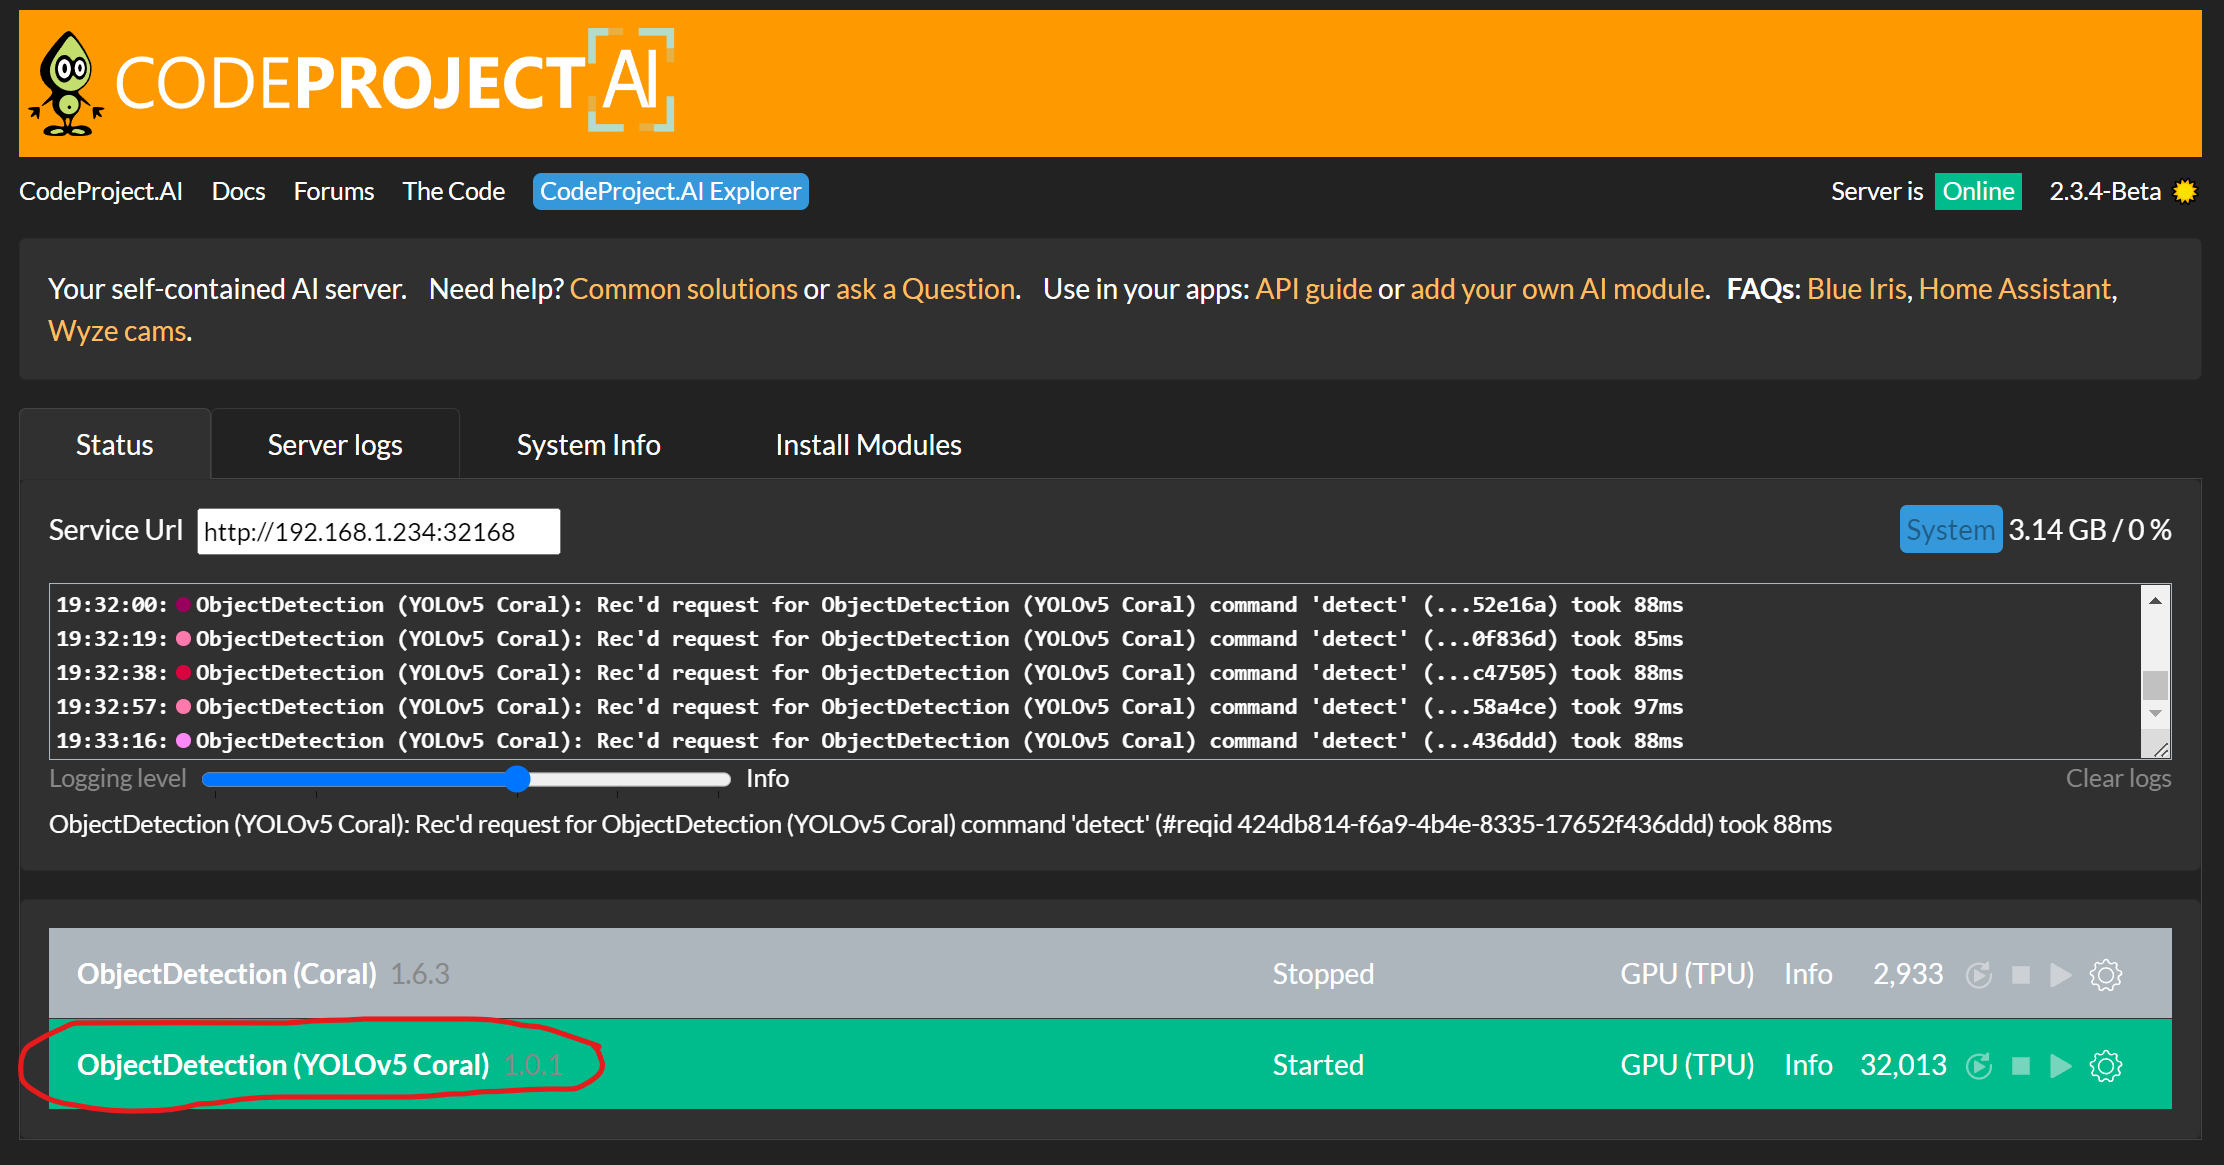
Task: Select the 19:32:00 log entry
Action: [x=870, y=604]
